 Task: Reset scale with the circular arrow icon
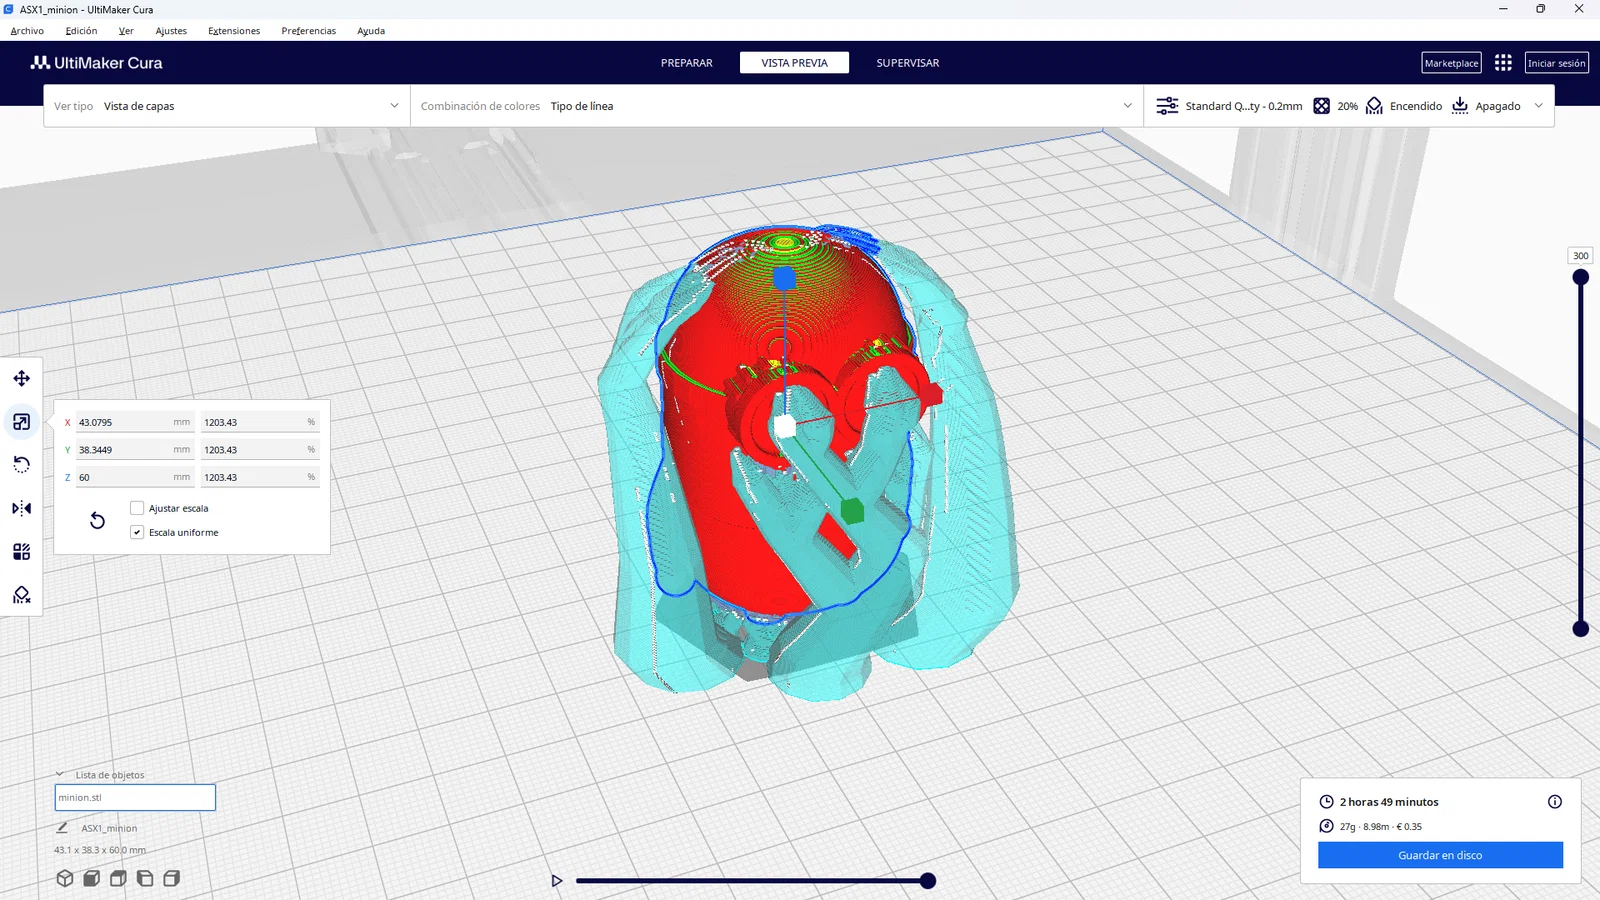tap(97, 520)
